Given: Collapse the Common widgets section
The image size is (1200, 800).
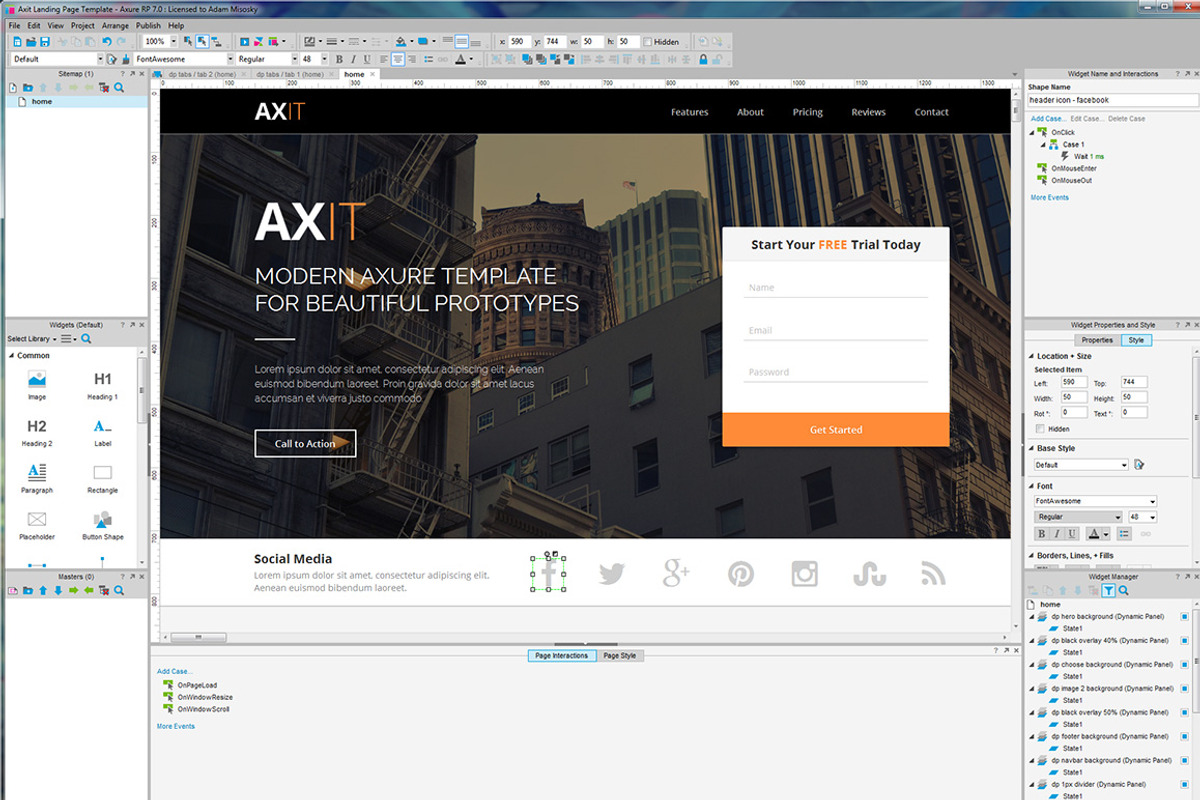Looking at the screenshot, I should pos(11,356).
